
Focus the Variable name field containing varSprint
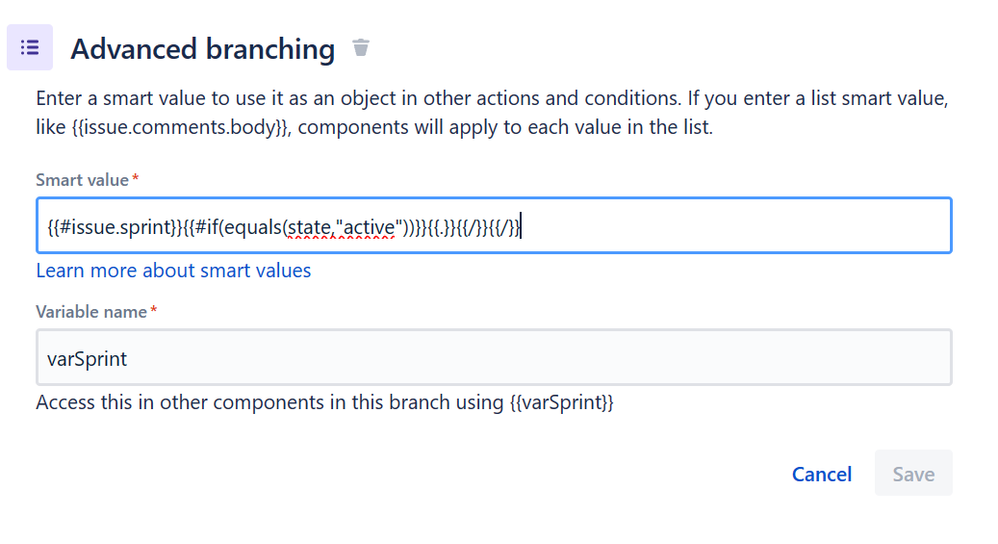[494, 358]
